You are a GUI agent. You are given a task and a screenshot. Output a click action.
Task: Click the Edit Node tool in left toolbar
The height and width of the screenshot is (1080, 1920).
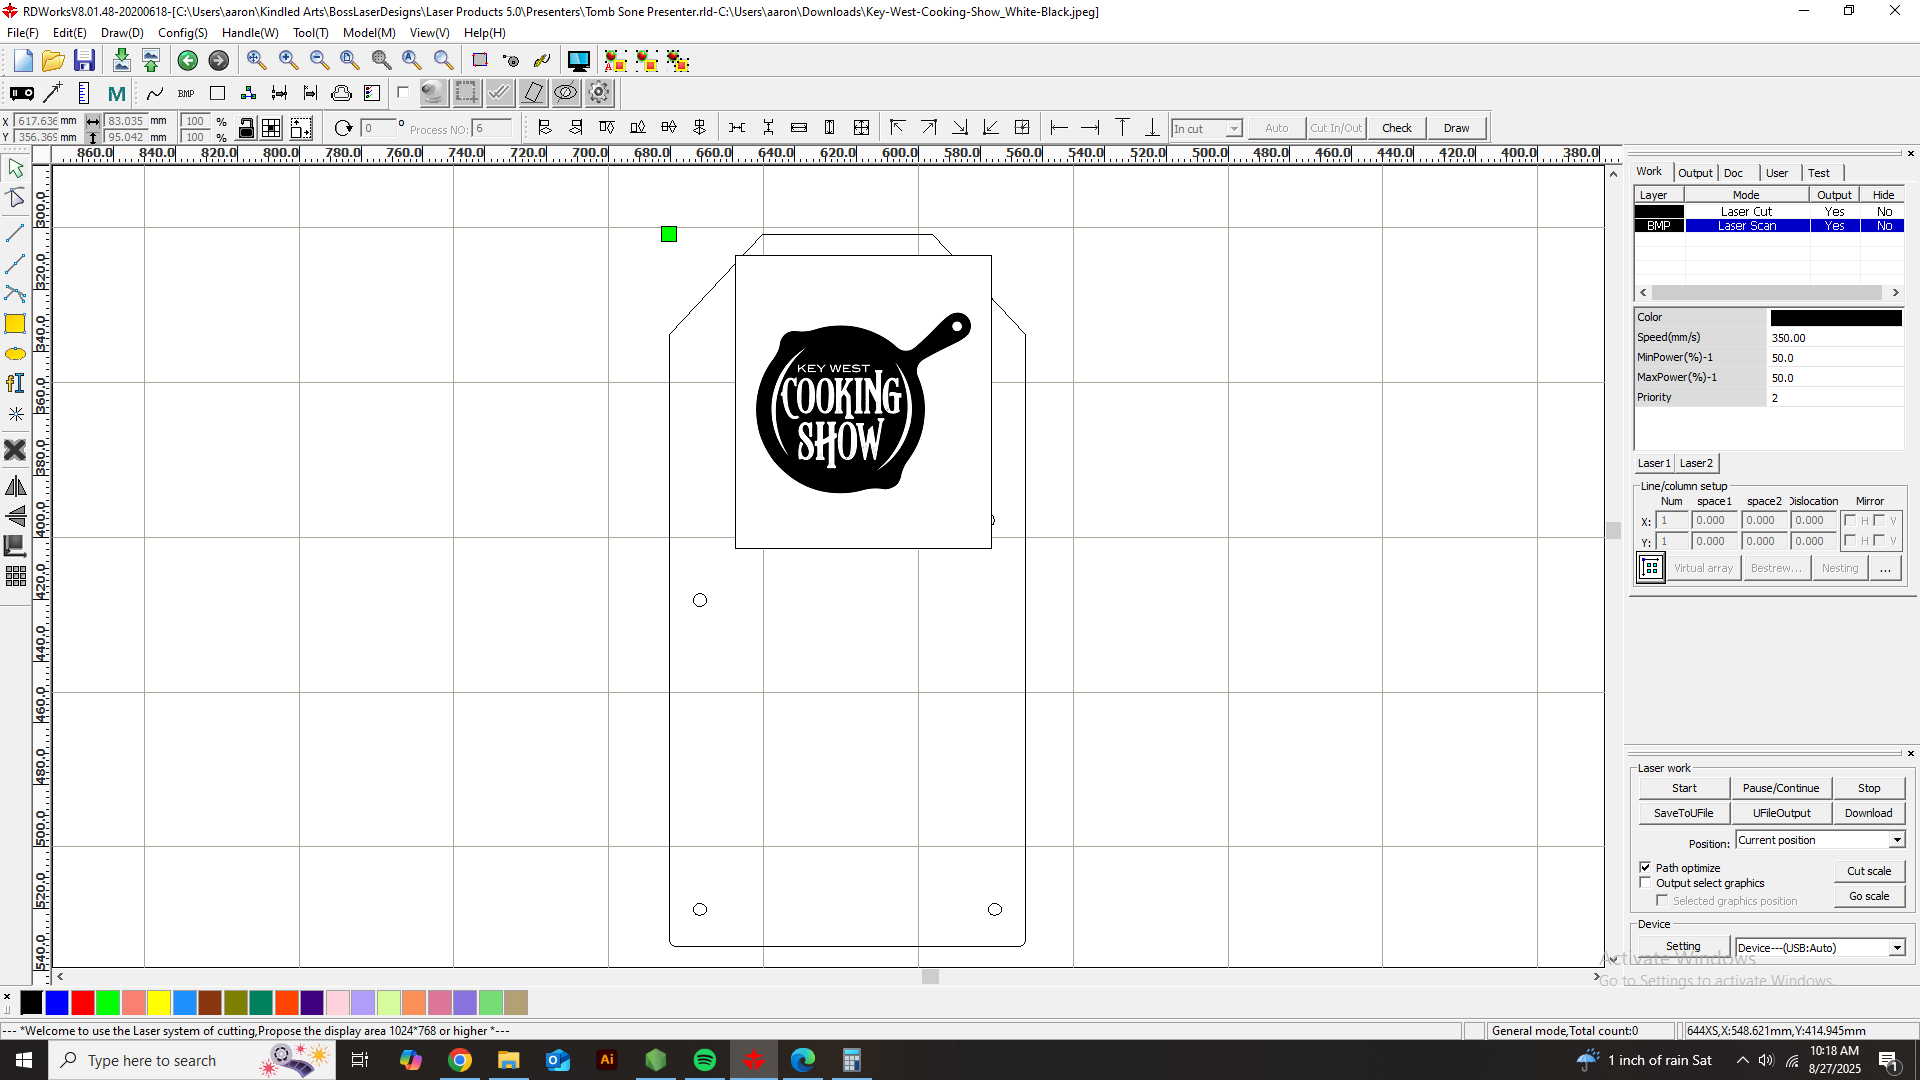click(15, 197)
